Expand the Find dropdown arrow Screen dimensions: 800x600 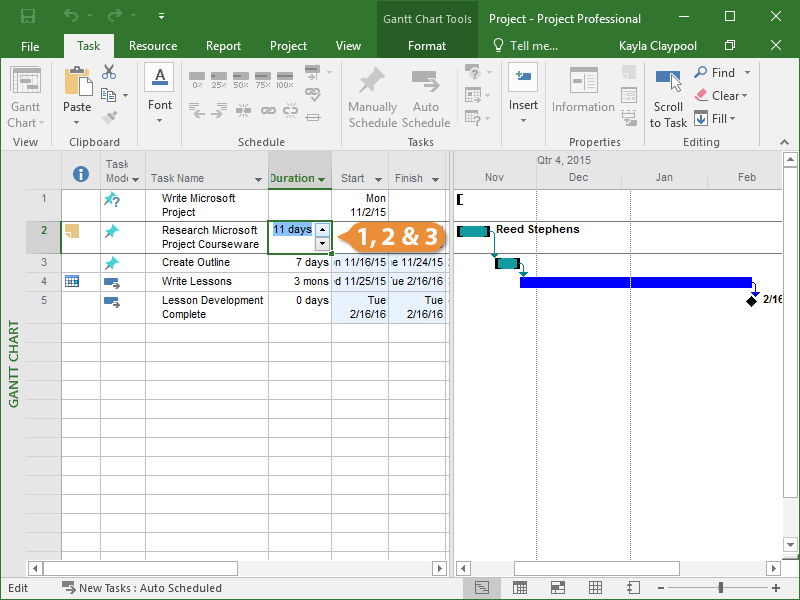tap(747, 73)
